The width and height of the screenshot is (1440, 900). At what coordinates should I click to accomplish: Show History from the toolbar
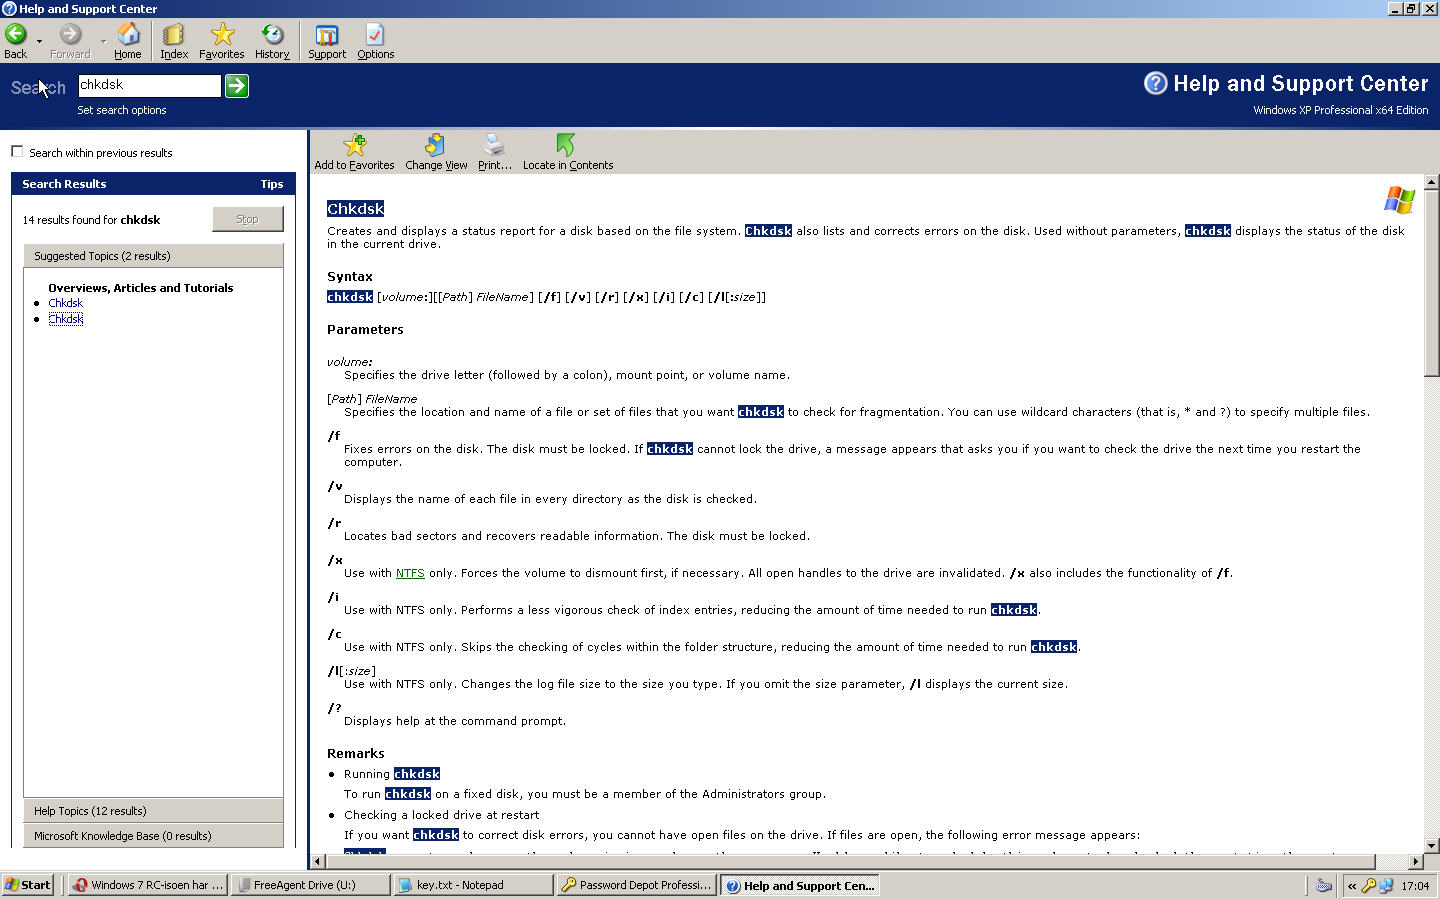(x=272, y=41)
